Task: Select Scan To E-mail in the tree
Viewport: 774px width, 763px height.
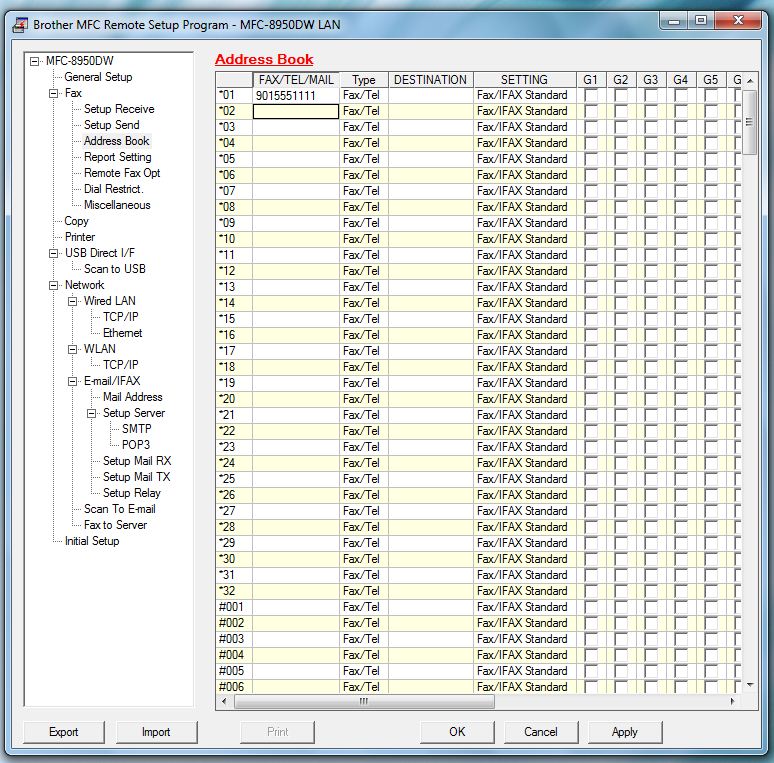Action: (119, 509)
